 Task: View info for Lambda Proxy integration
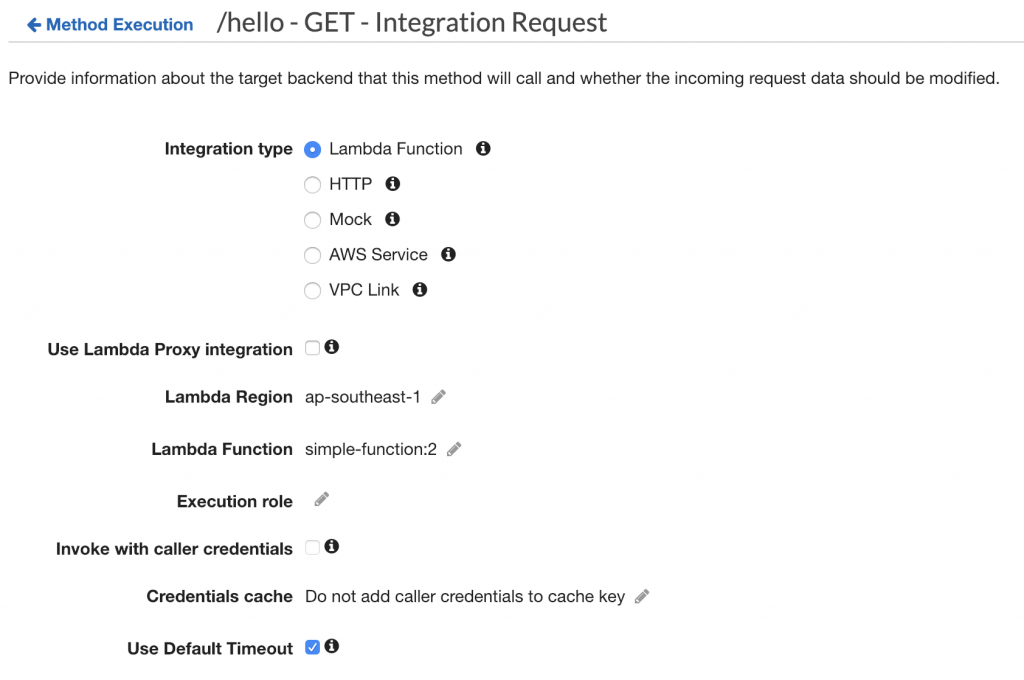coord(331,347)
